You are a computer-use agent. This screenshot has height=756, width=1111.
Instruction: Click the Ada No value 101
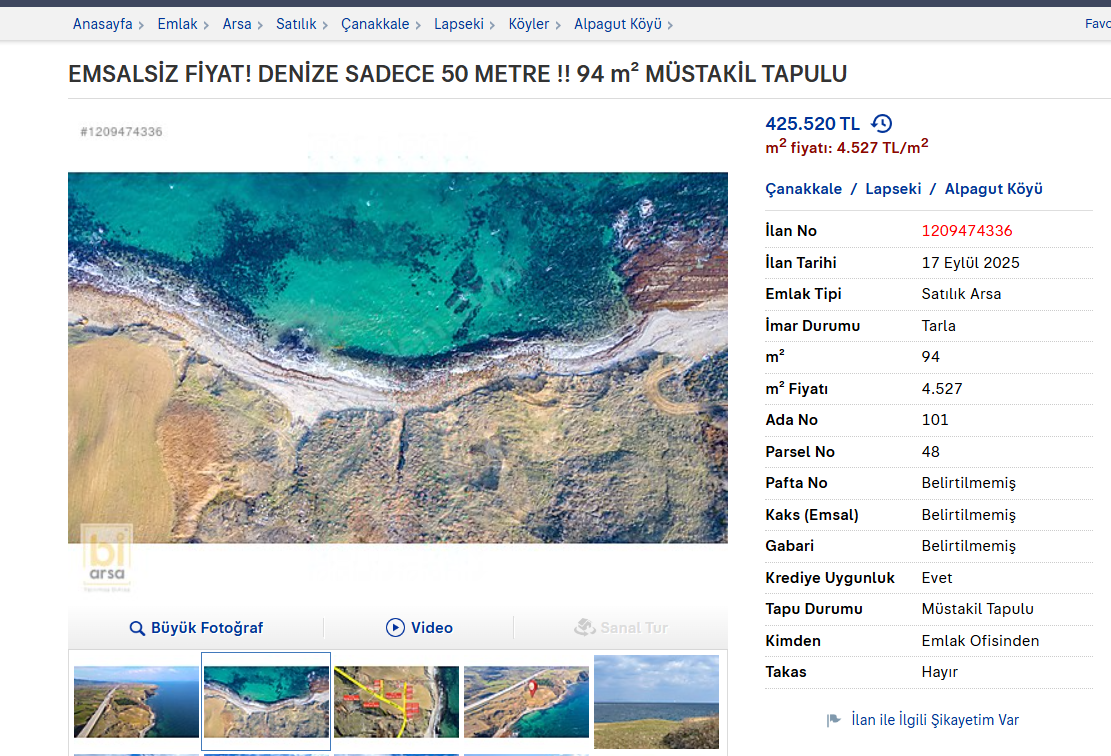(x=935, y=420)
